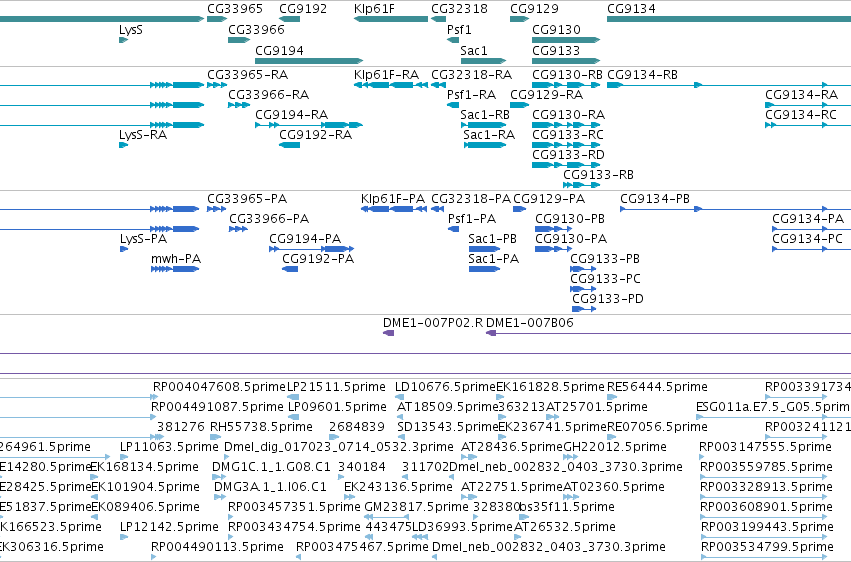This screenshot has width=851, height=562.
Task: Click the DMG1C.1_1.G08.C1 EST label
Action: pyautogui.click(x=271, y=468)
